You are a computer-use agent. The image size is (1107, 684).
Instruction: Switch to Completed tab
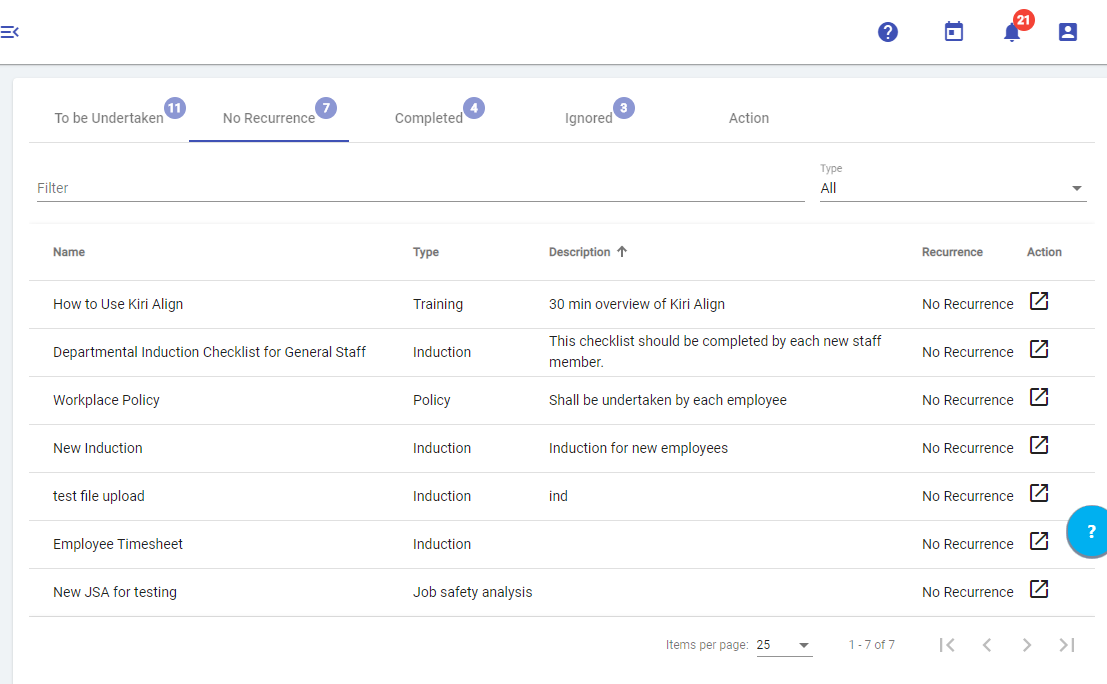click(x=429, y=118)
